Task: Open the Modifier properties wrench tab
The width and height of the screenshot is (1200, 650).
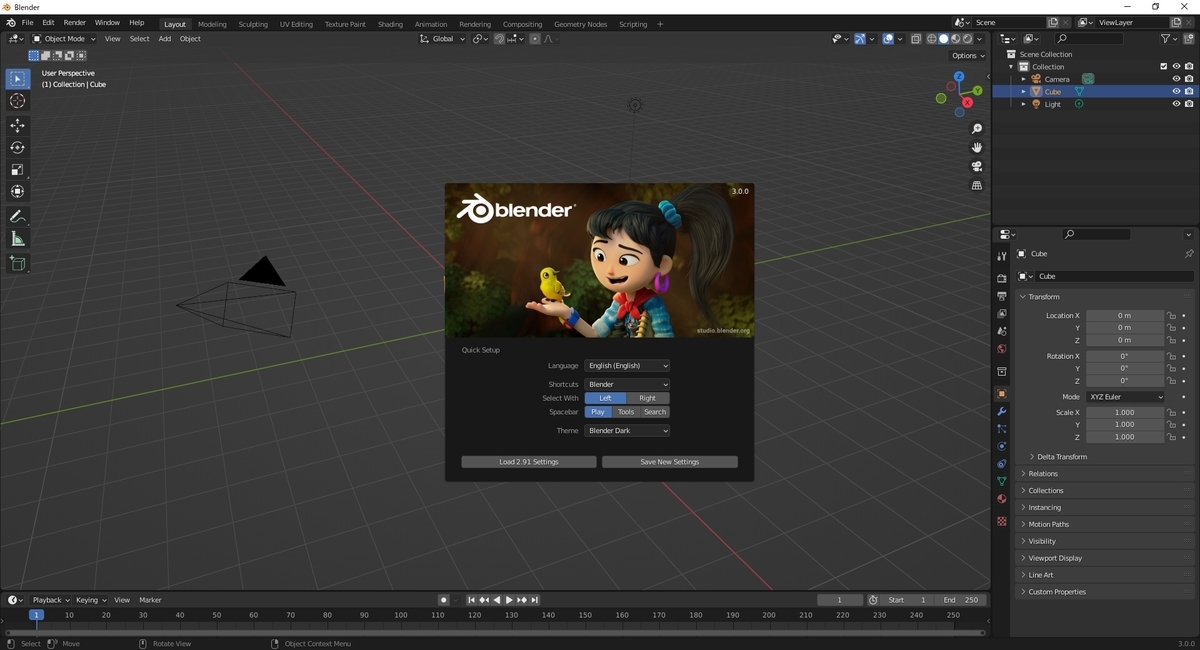Action: [1002, 411]
